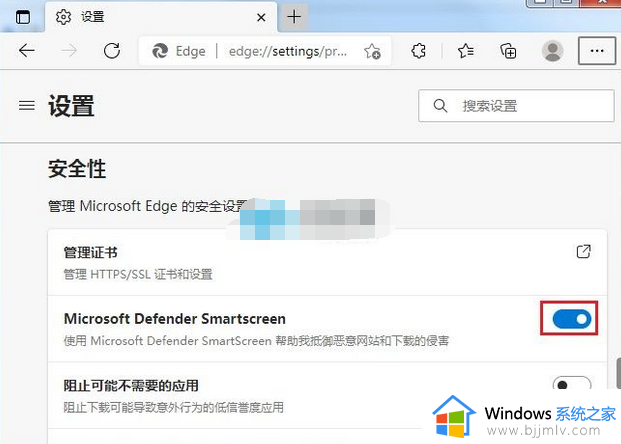The width and height of the screenshot is (621, 444).
Task: Open the user profile avatar
Action: [x=552, y=51]
